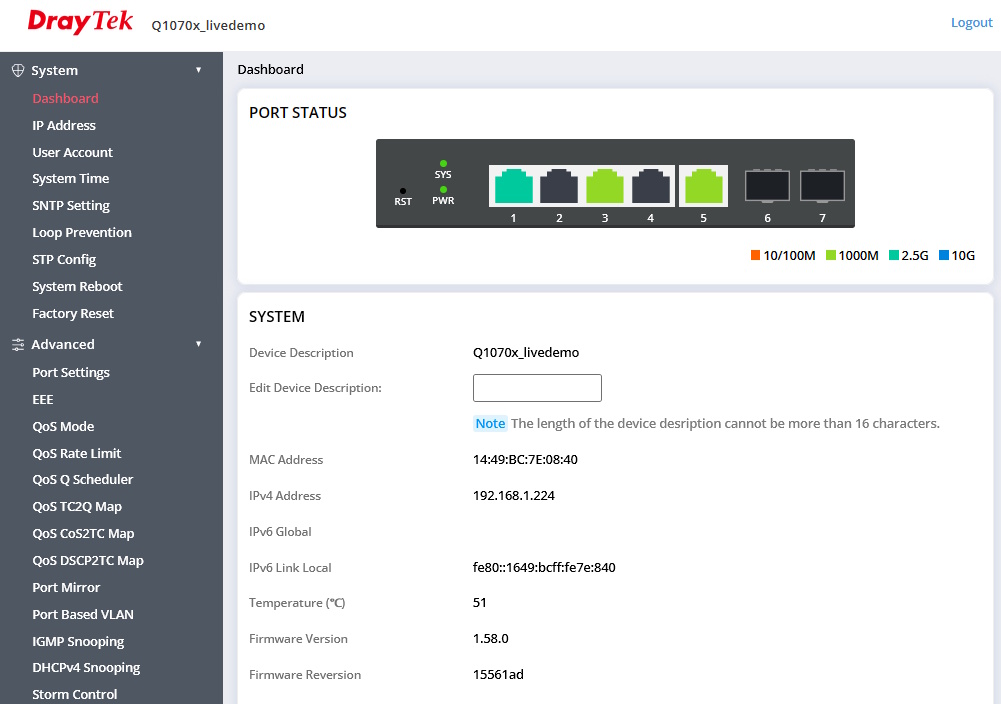This screenshot has width=1001, height=704.
Task: Select port 1 on the port status panel
Action: point(513,186)
